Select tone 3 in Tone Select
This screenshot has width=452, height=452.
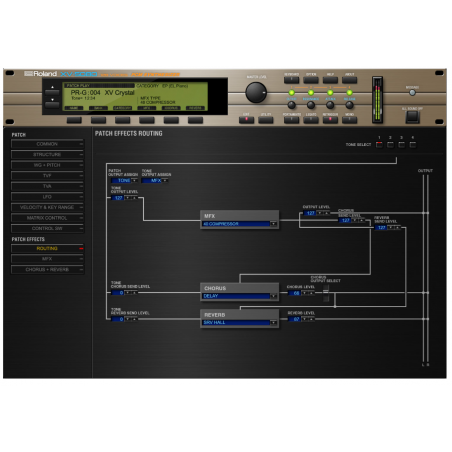402,144
